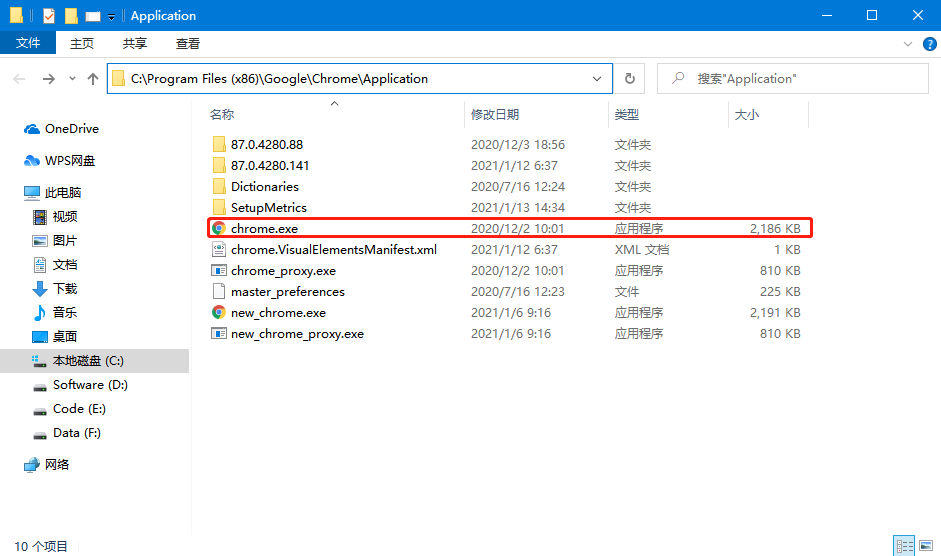
Task: Click the new_chrome.exe file name text
Action: pyautogui.click(x=278, y=312)
